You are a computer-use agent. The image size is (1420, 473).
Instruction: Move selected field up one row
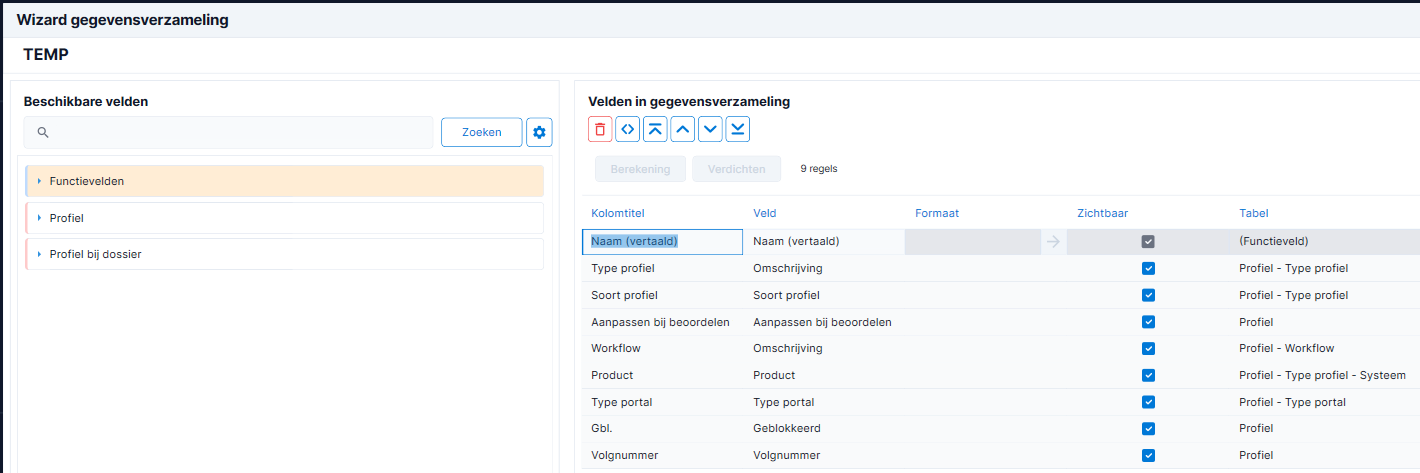[682, 129]
